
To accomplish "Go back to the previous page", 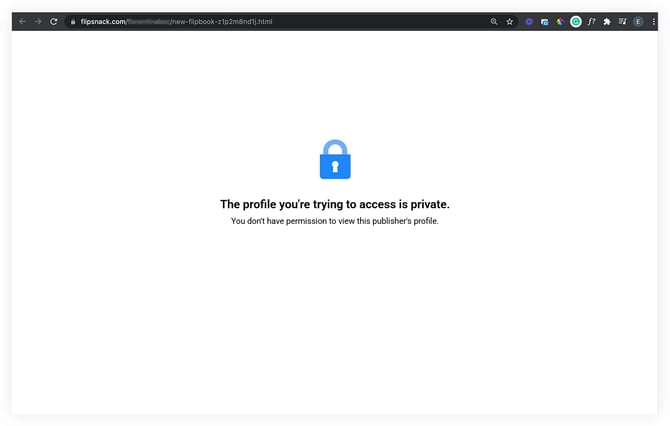I will pyautogui.click(x=22, y=21).
